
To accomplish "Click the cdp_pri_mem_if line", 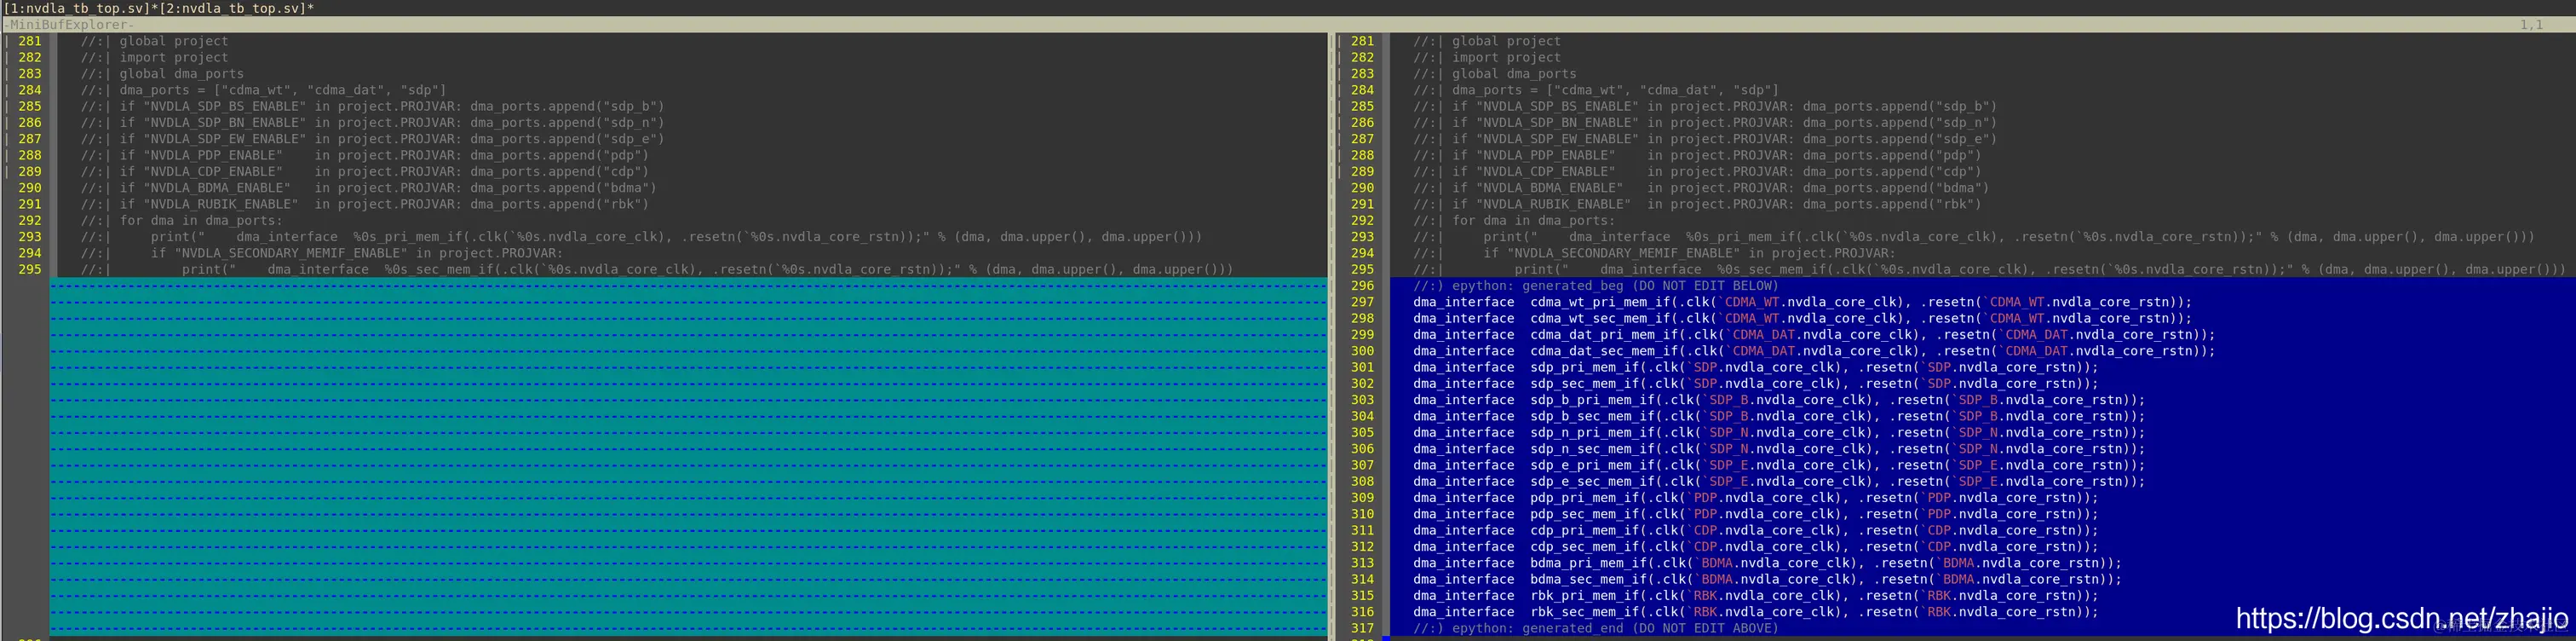I will click(x=1756, y=530).
